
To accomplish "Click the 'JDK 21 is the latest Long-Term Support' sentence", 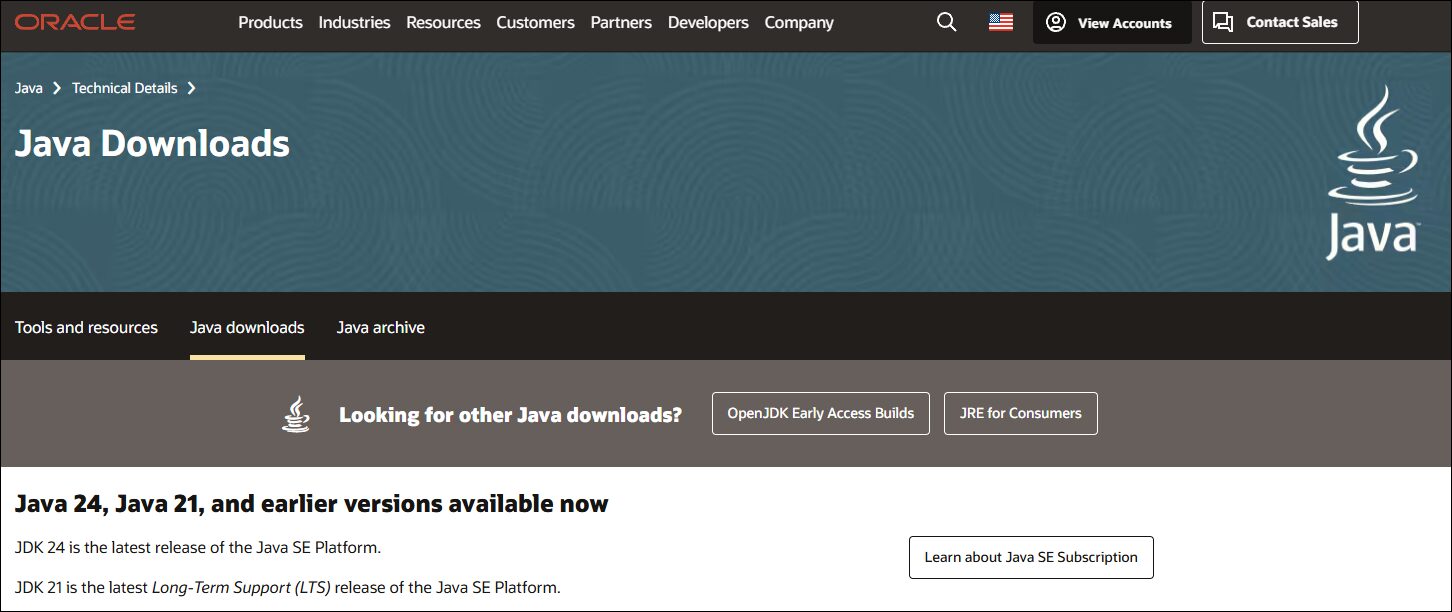I will (x=288, y=587).
